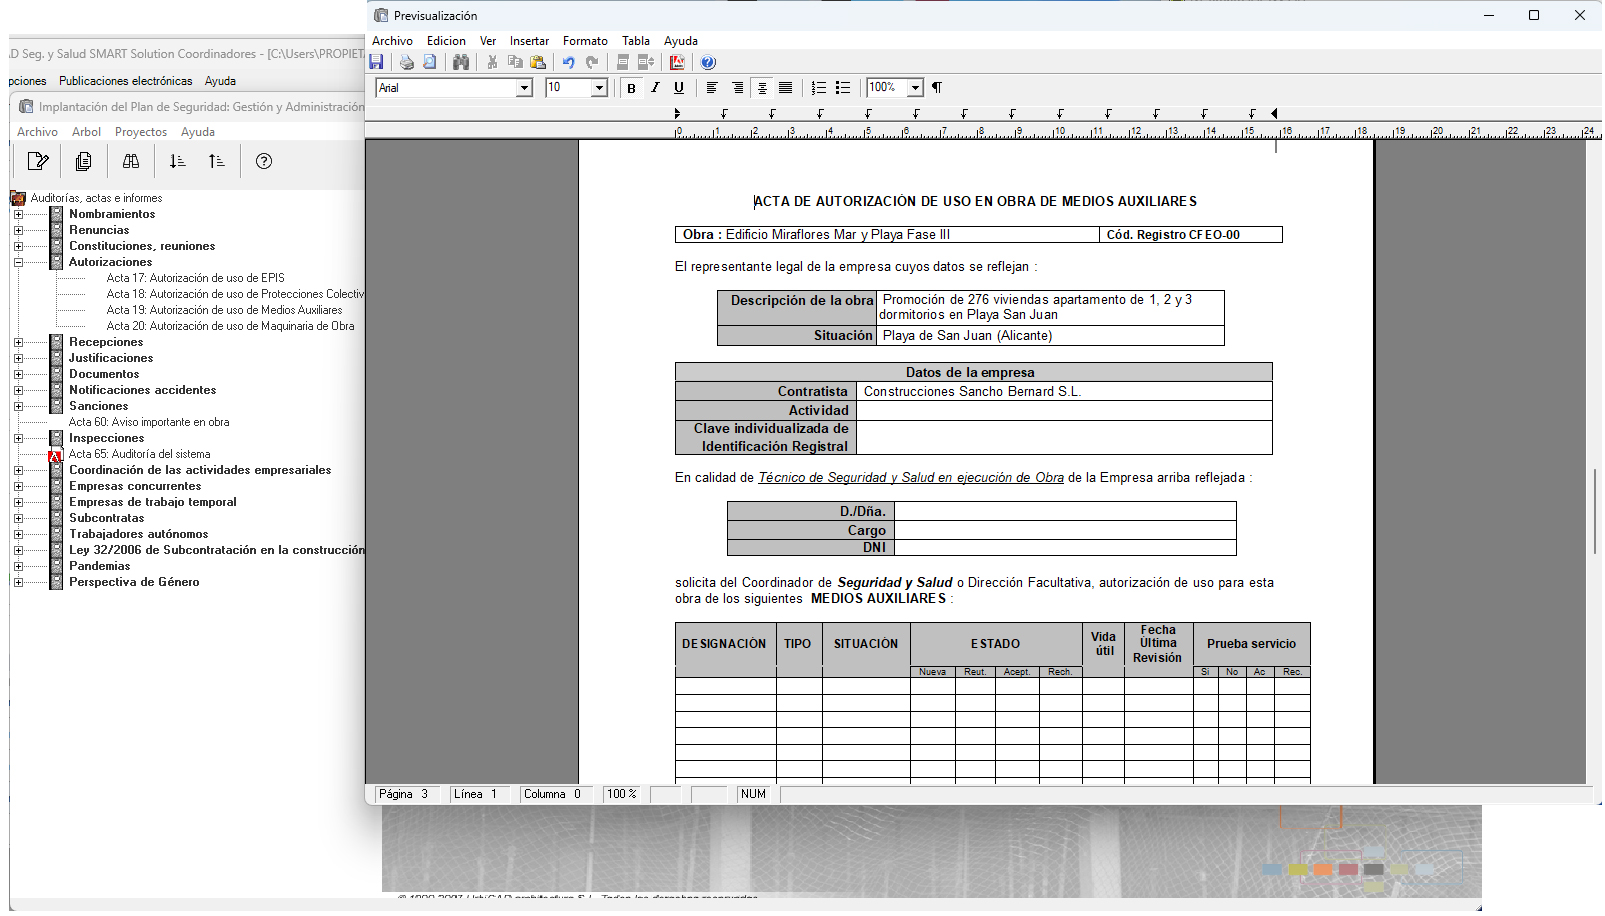Open the 100% zoom dropdown
1605x916 pixels.
[x=915, y=88]
